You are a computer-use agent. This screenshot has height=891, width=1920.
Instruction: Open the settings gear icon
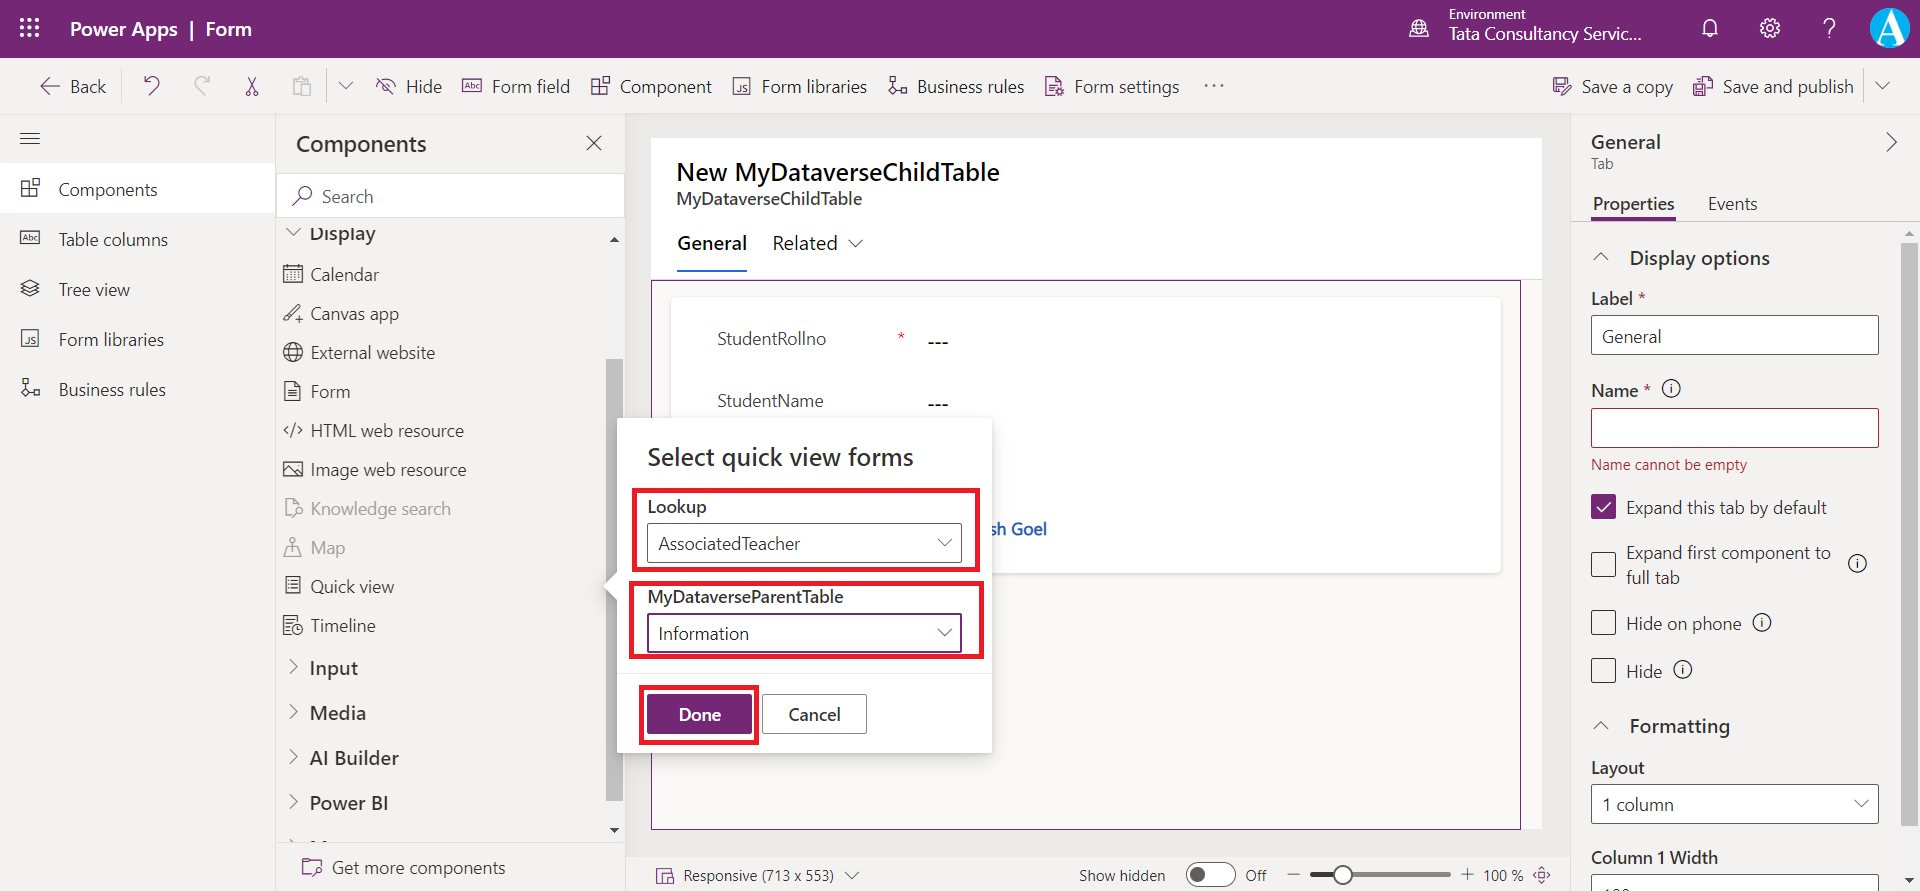click(x=1770, y=28)
